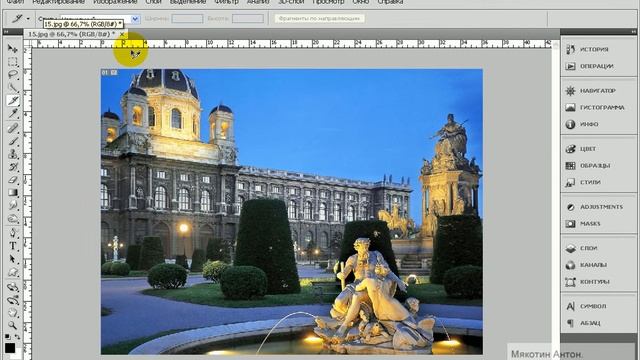Open the Фильтр menu

pyautogui.click(x=226, y=2)
